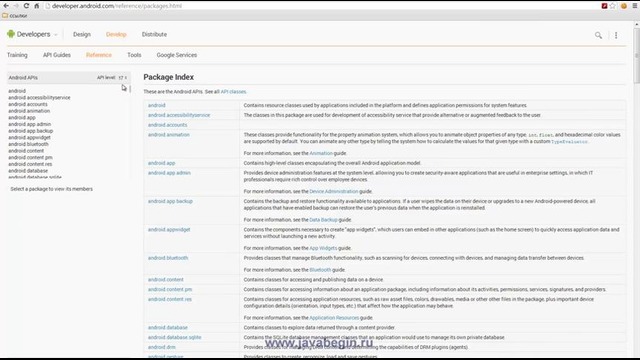
Task: Click the App Widgets guide link
Action: pos(323,248)
